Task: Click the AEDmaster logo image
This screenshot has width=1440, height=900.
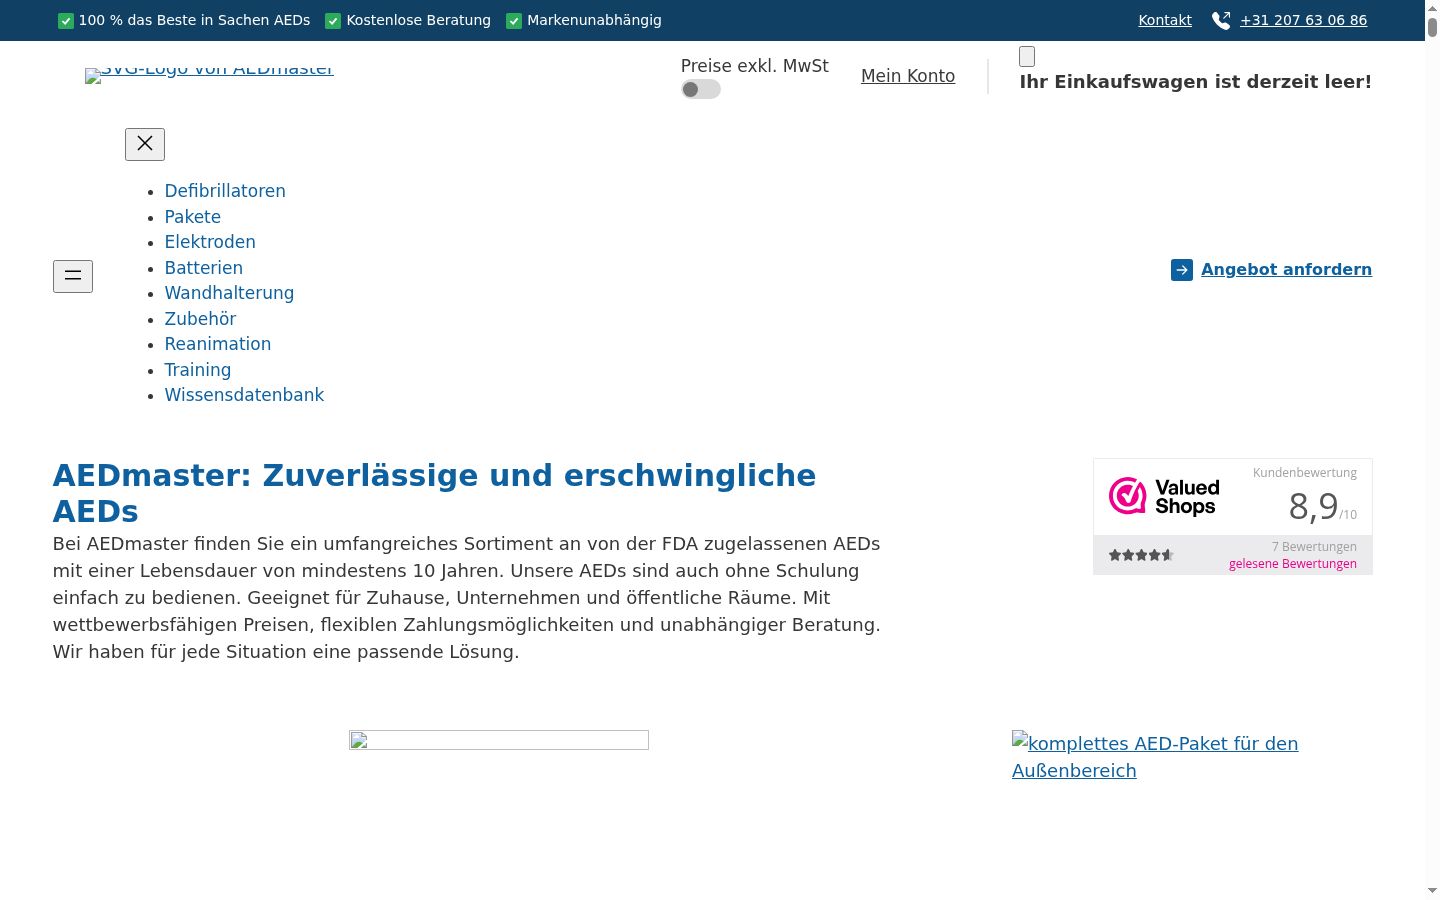Action: (x=209, y=72)
